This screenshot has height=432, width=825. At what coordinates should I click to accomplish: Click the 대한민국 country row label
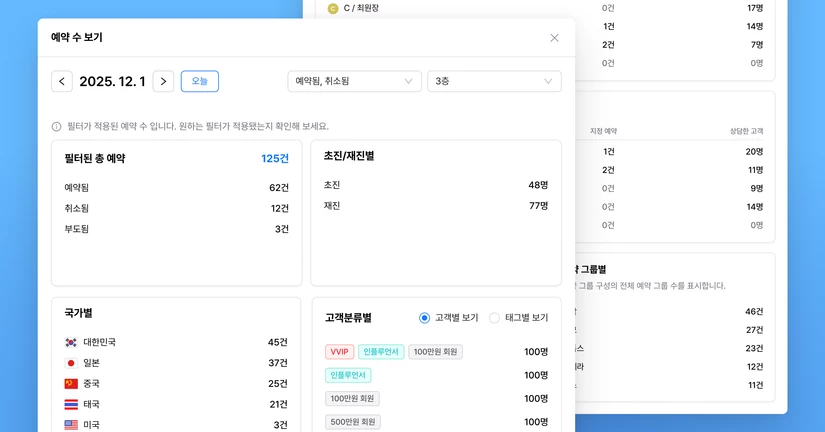99,343
